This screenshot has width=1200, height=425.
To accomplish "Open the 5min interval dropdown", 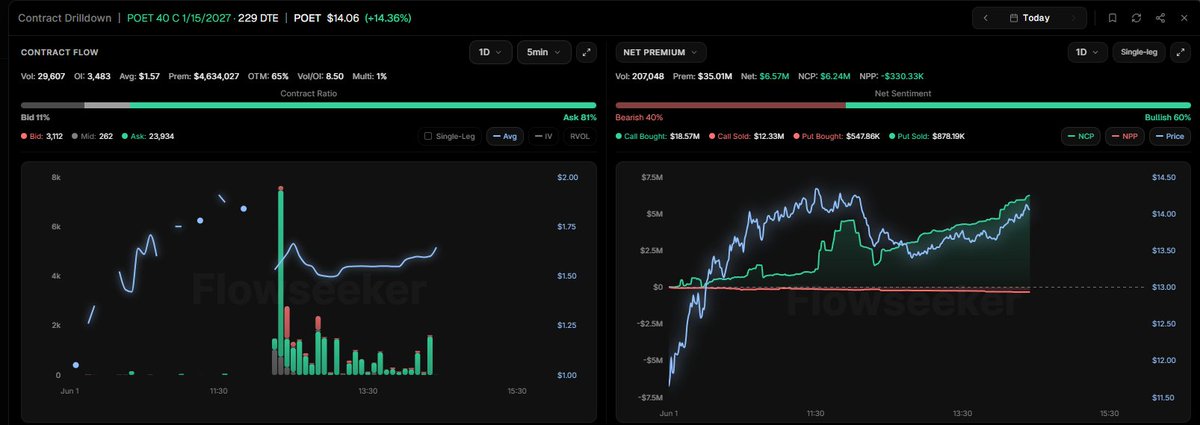I will [543, 52].
